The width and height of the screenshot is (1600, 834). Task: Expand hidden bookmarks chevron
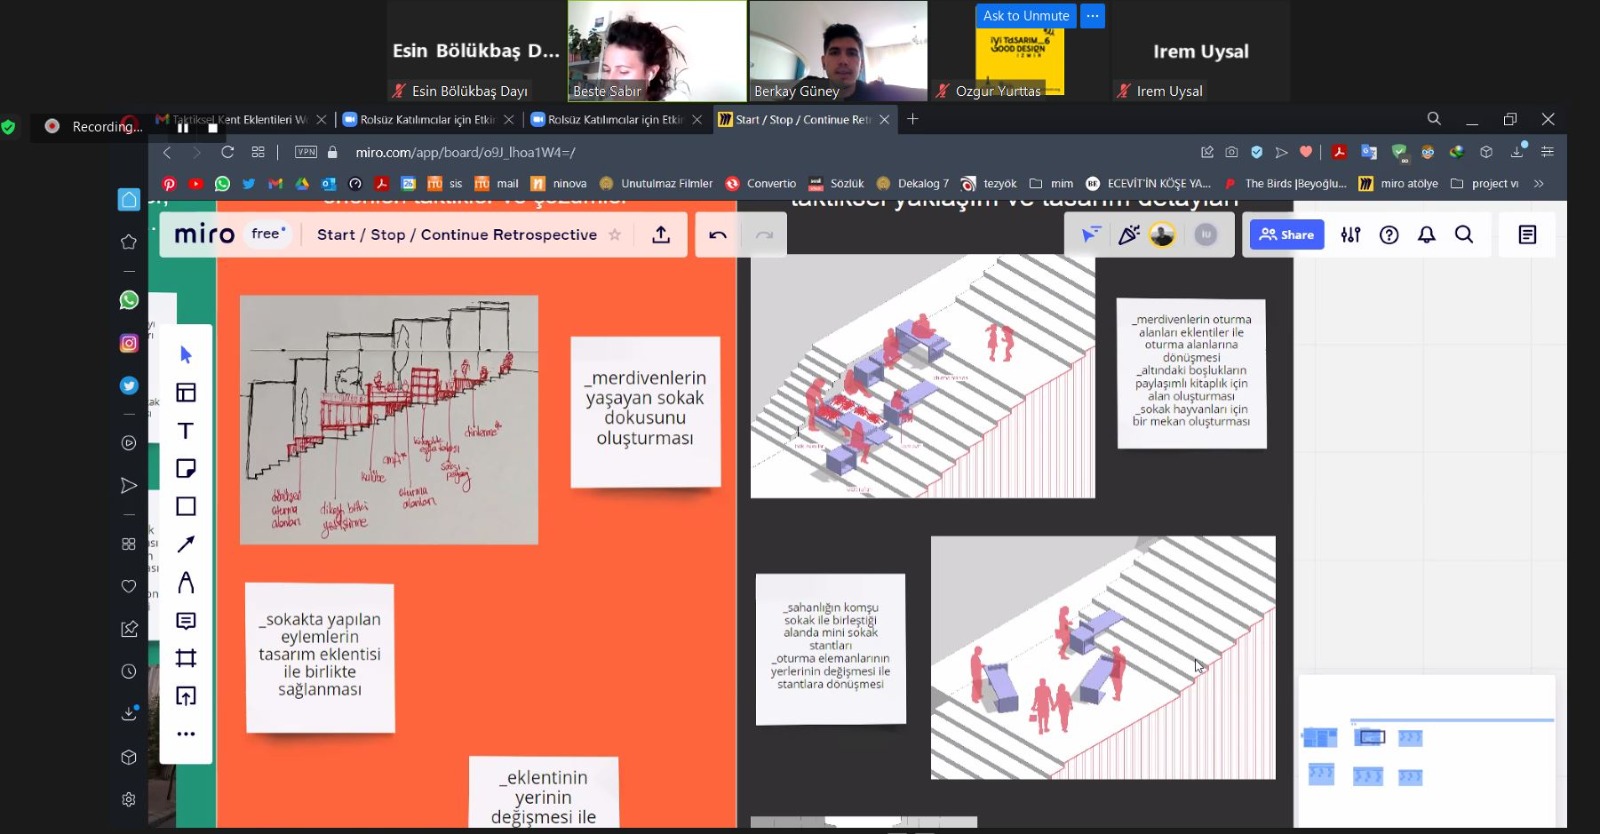click(1538, 184)
